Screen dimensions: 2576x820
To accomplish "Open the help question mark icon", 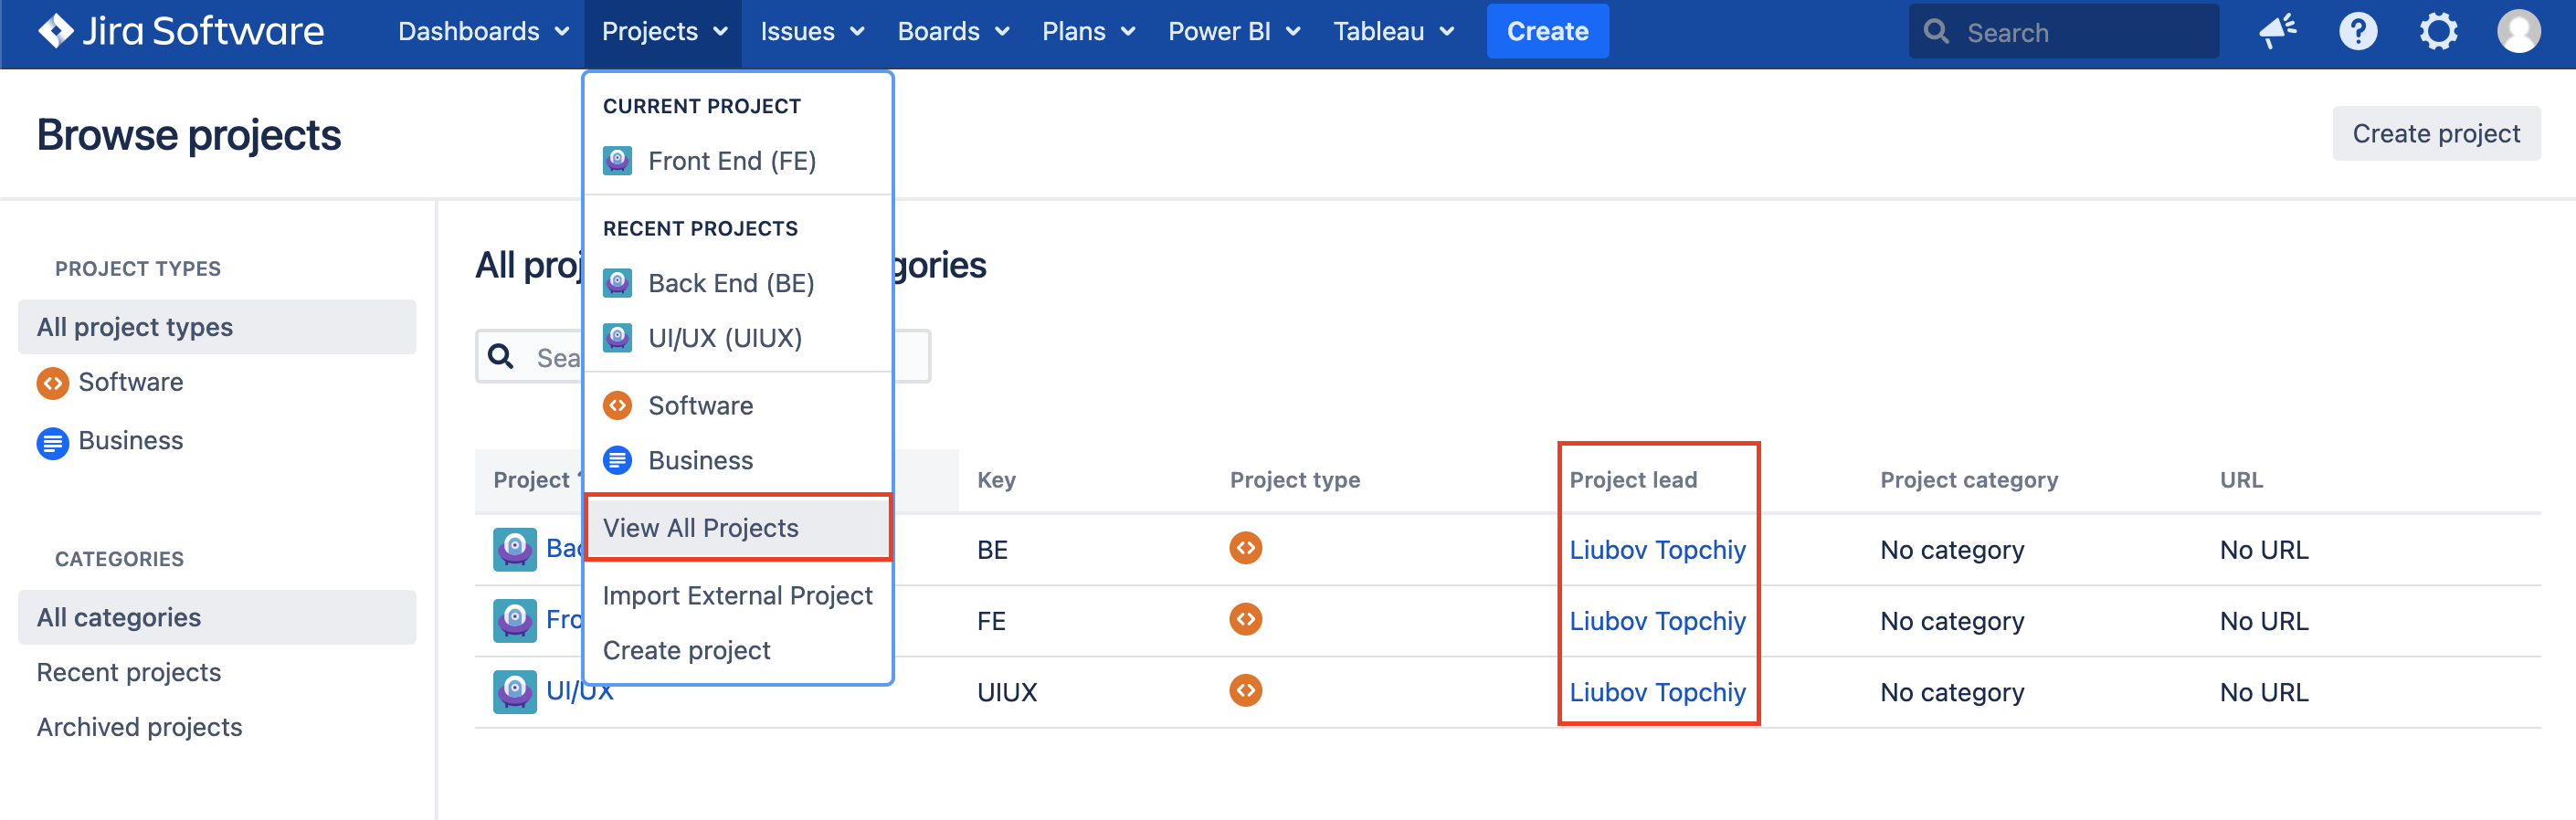I will click(x=2357, y=31).
